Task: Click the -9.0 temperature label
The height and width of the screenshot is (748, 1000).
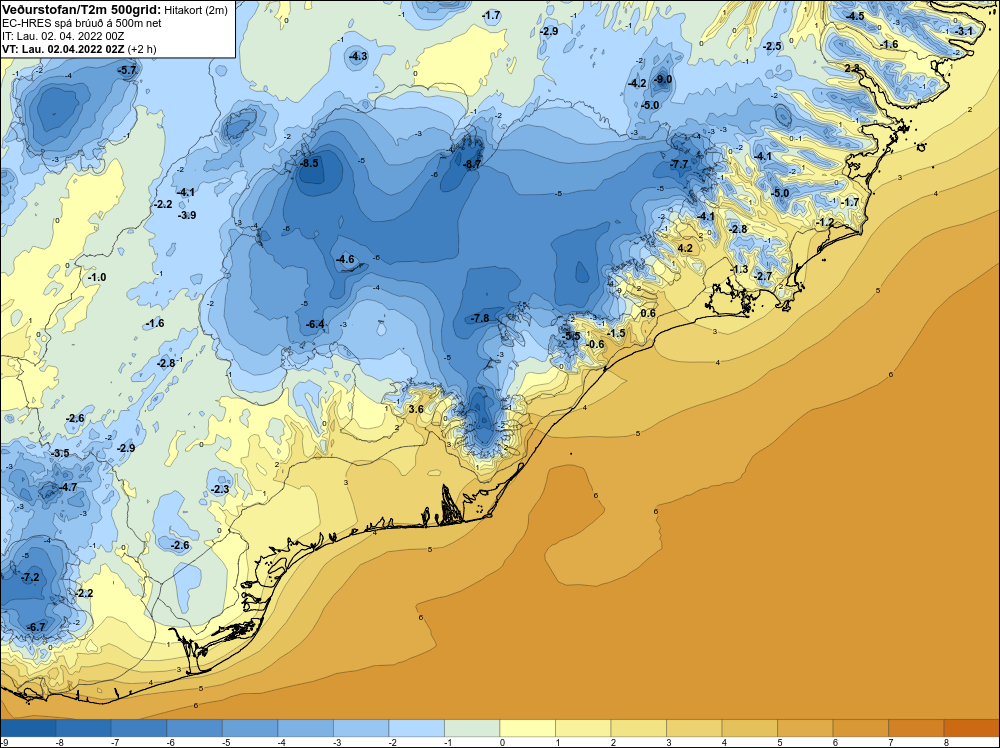Action: coord(663,79)
